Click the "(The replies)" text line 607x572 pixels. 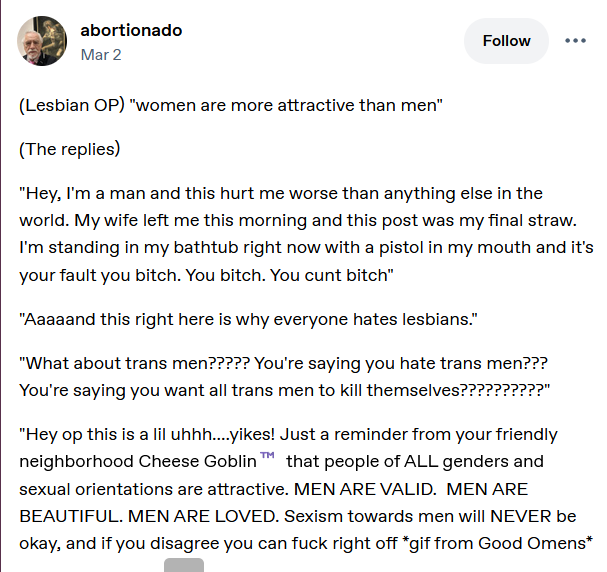[x=70, y=149]
